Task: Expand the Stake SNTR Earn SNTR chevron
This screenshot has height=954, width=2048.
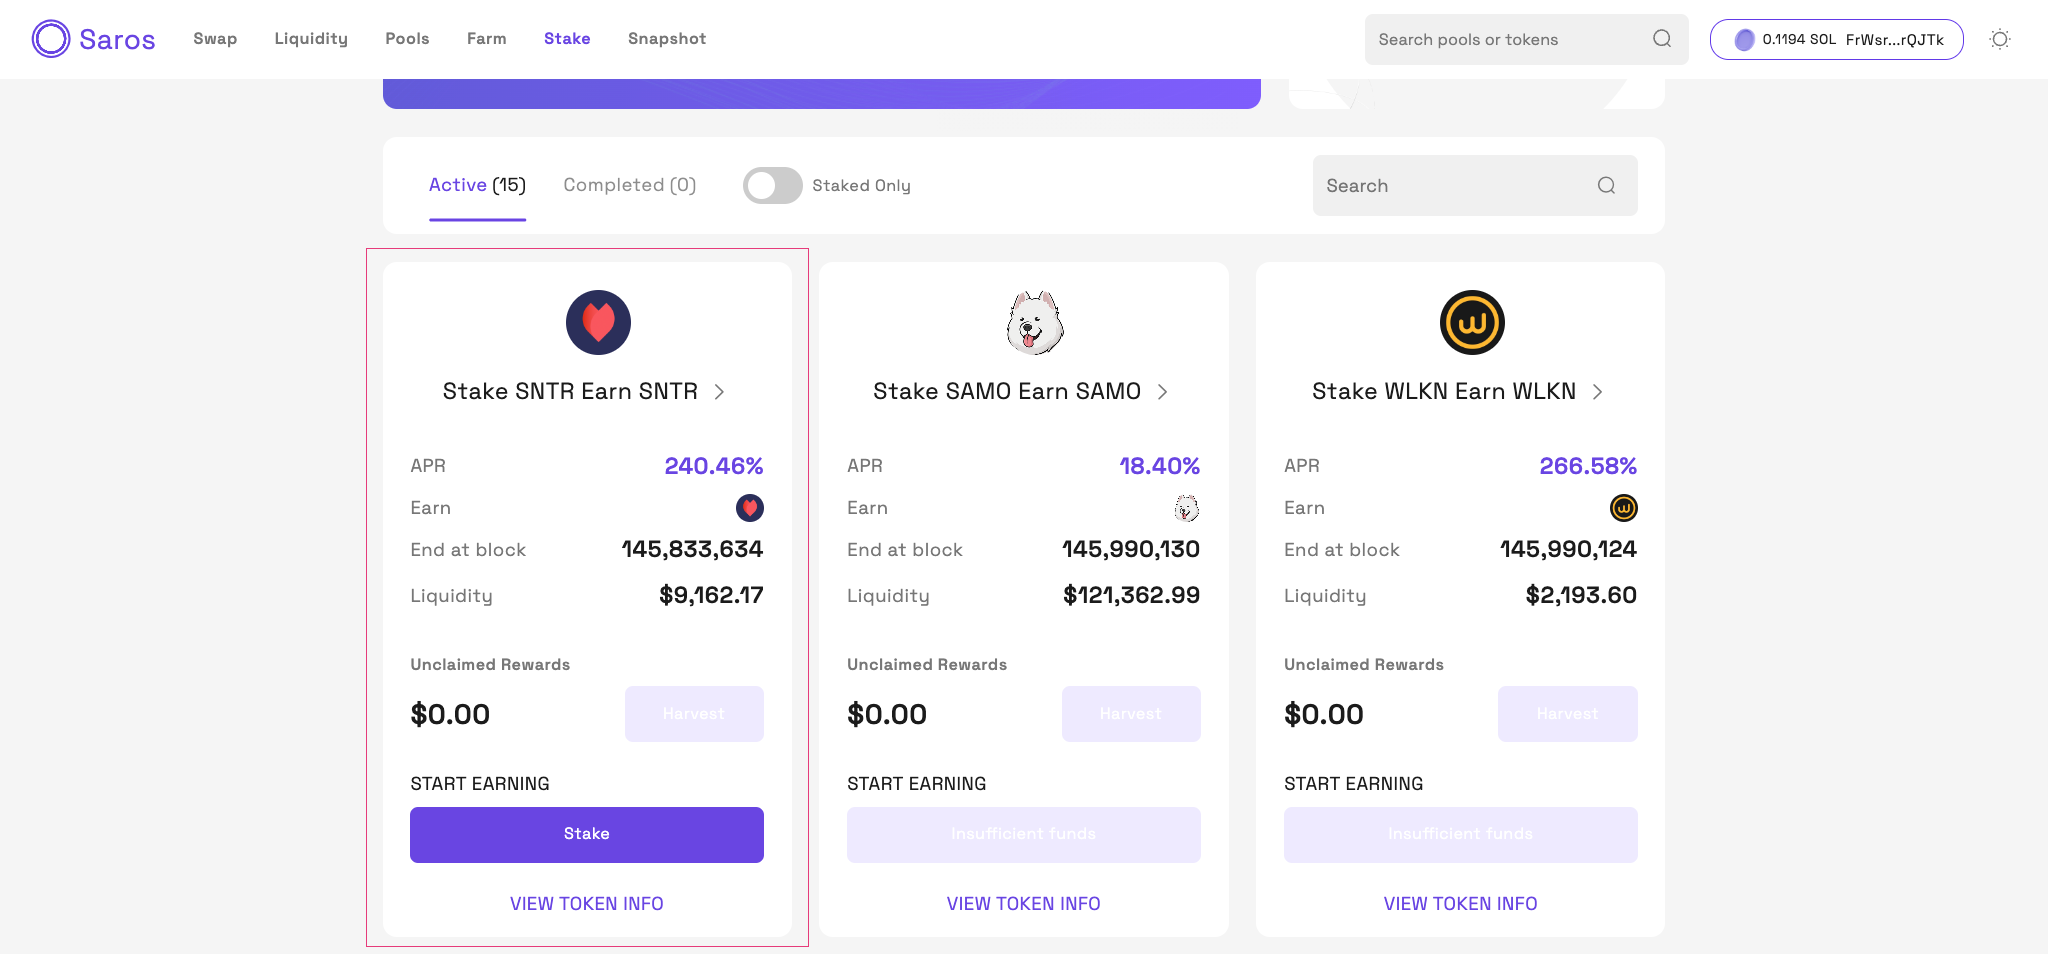Action: pos(719,392)
